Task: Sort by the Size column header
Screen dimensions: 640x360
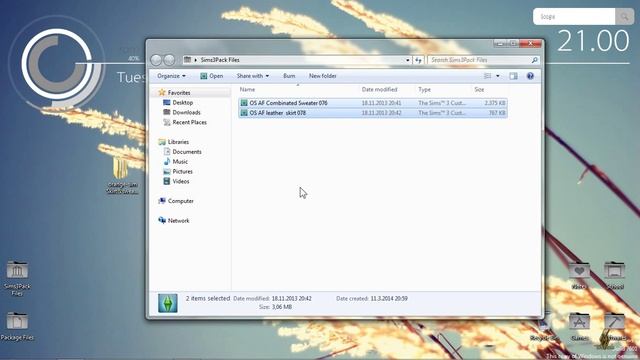Action: 479,89
